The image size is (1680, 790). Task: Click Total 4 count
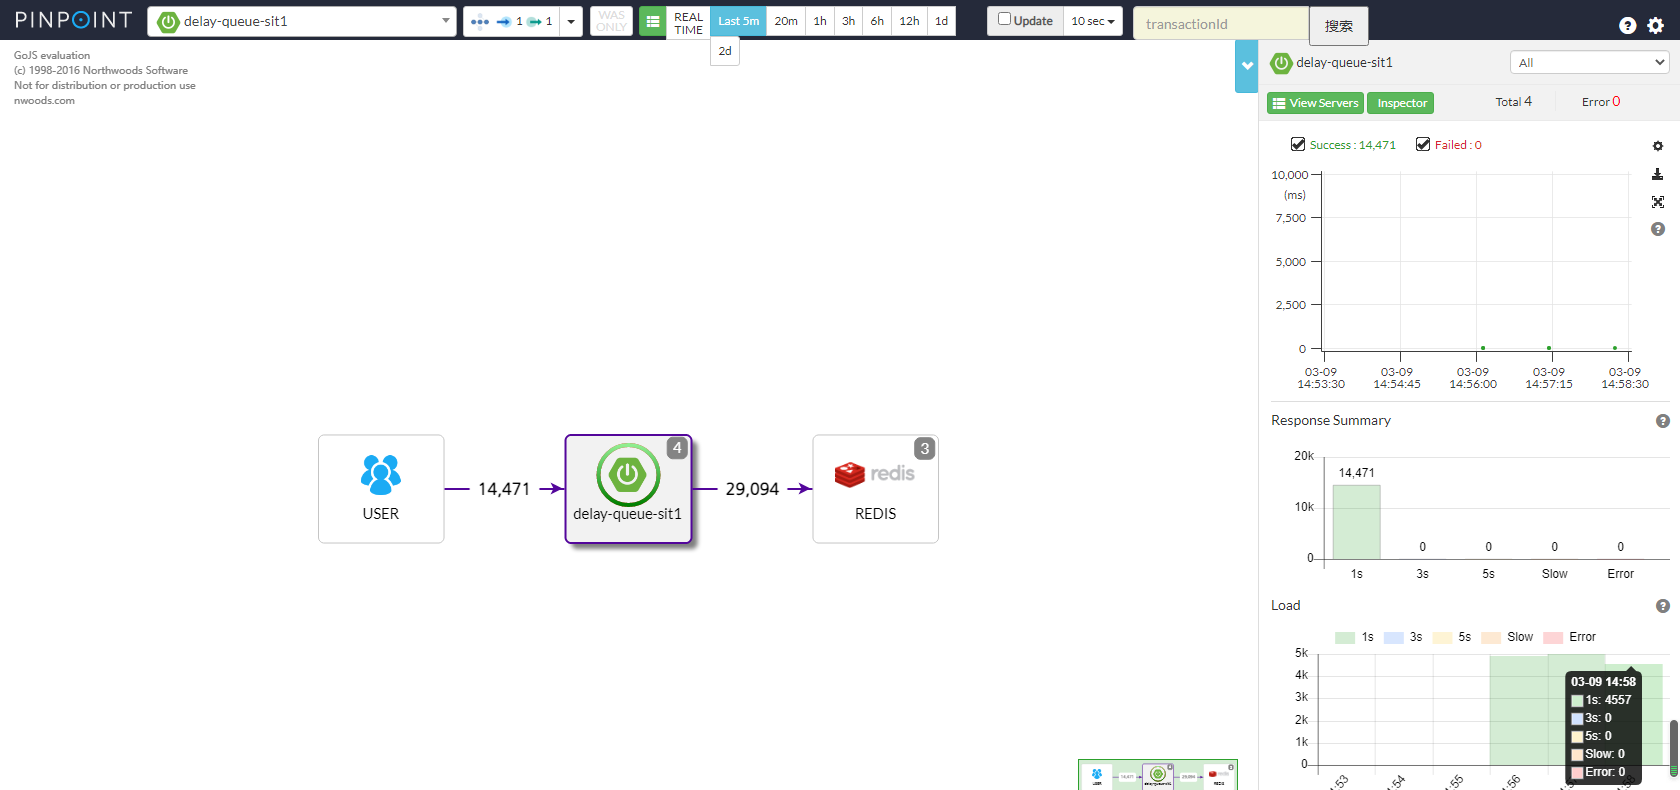point(1514,102)
